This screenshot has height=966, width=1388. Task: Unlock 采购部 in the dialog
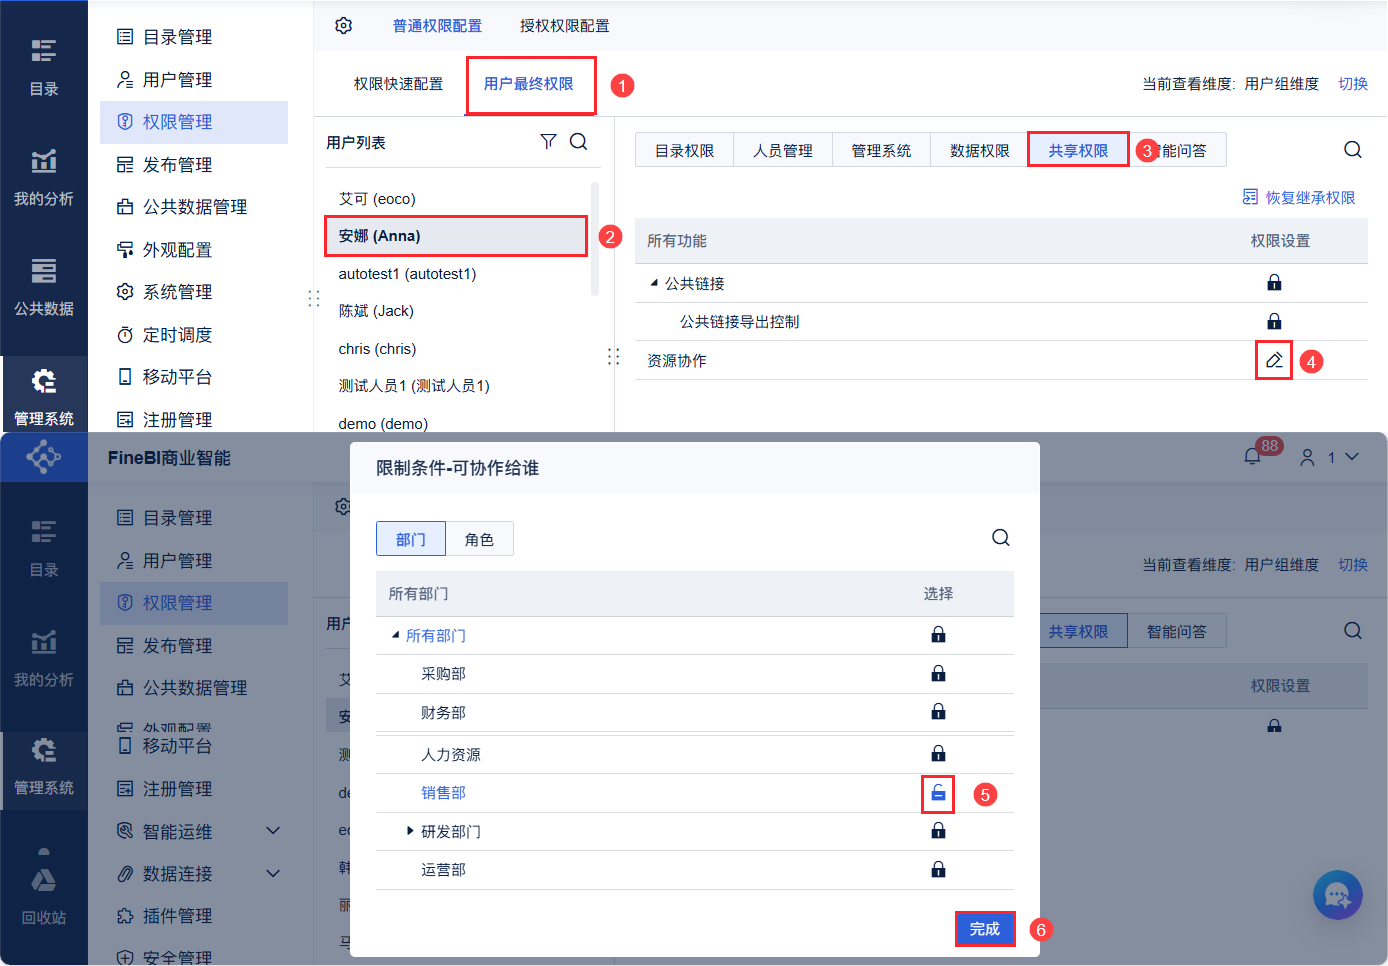coord(938,674)
